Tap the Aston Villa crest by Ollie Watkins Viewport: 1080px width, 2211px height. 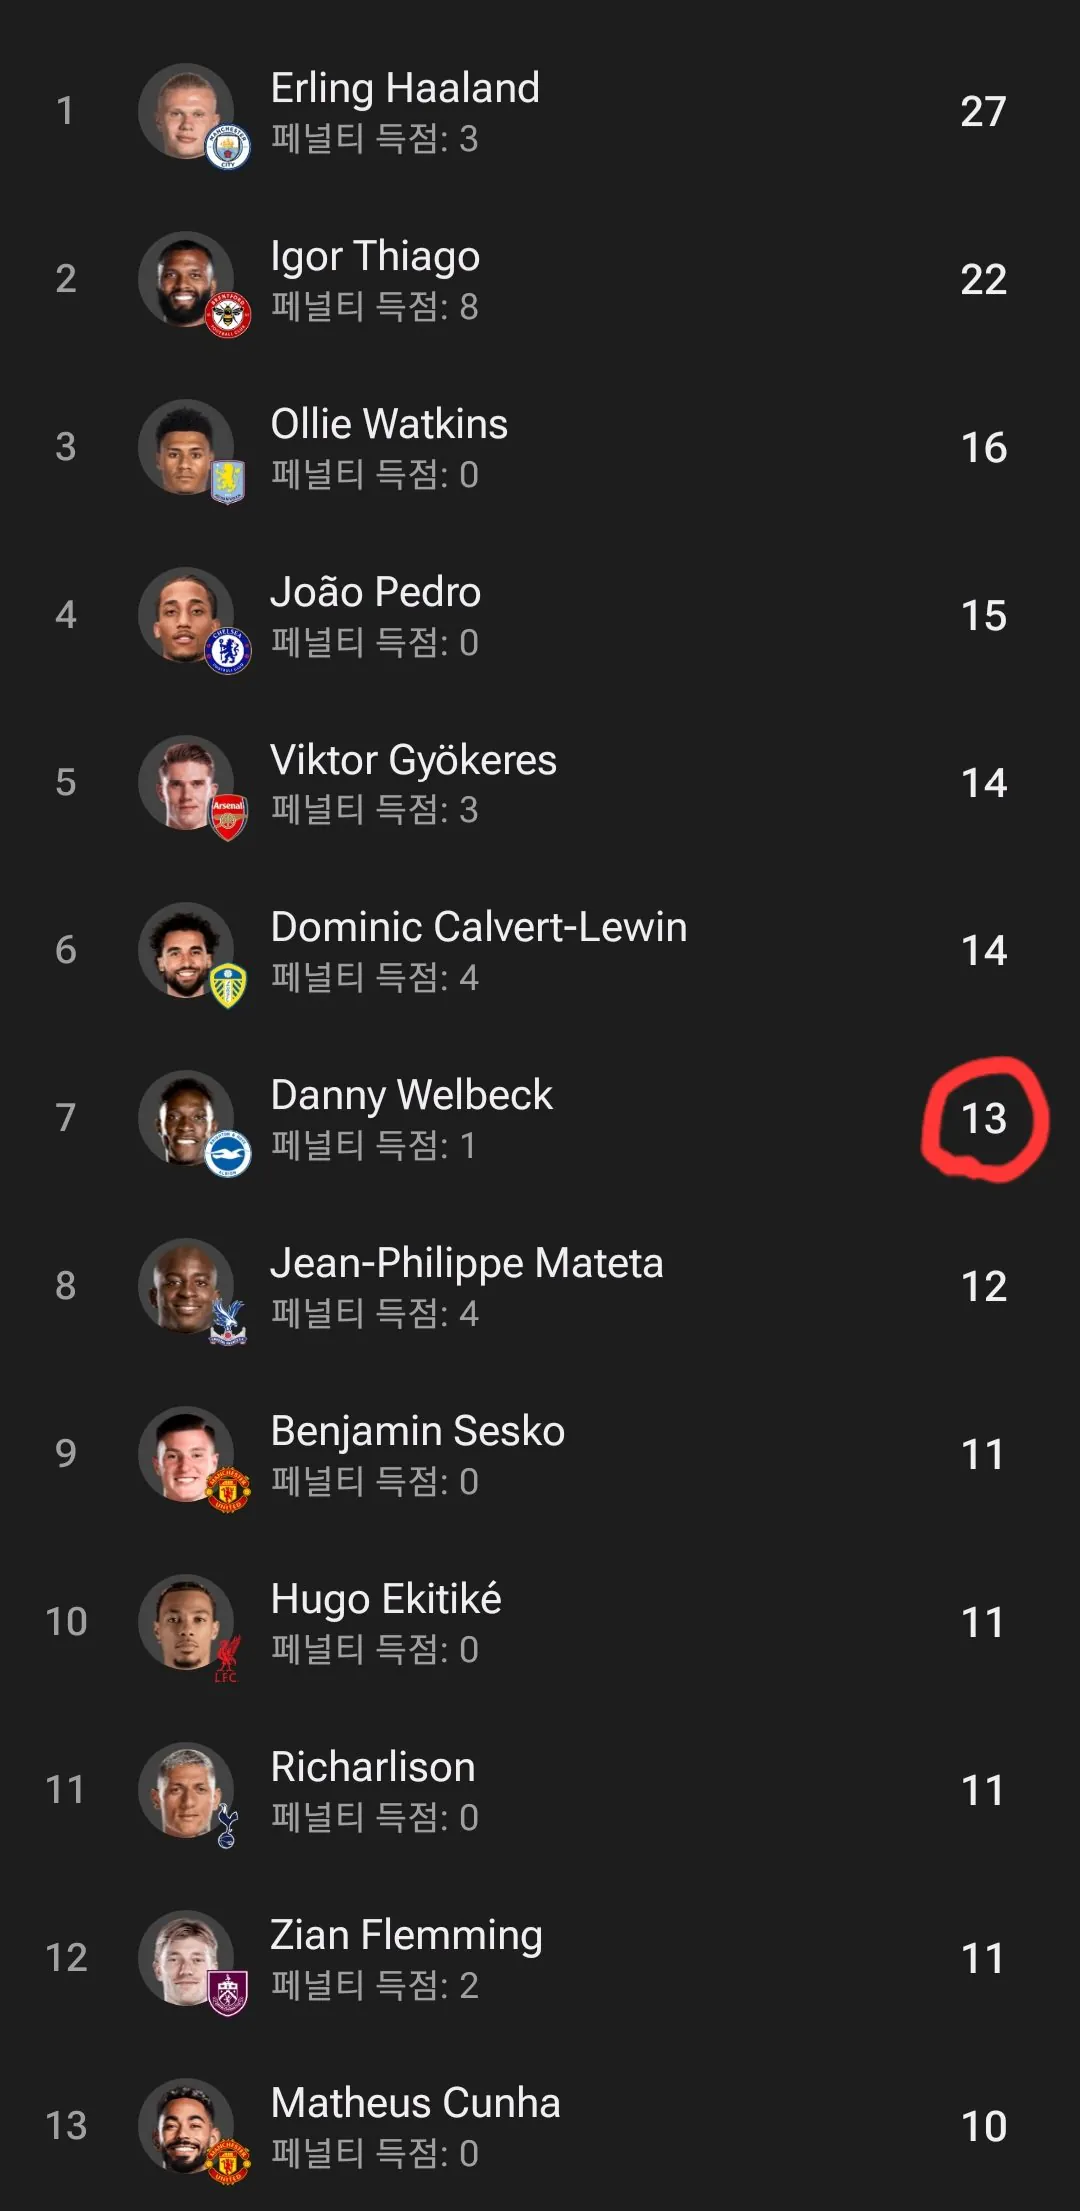click(227, 482)
